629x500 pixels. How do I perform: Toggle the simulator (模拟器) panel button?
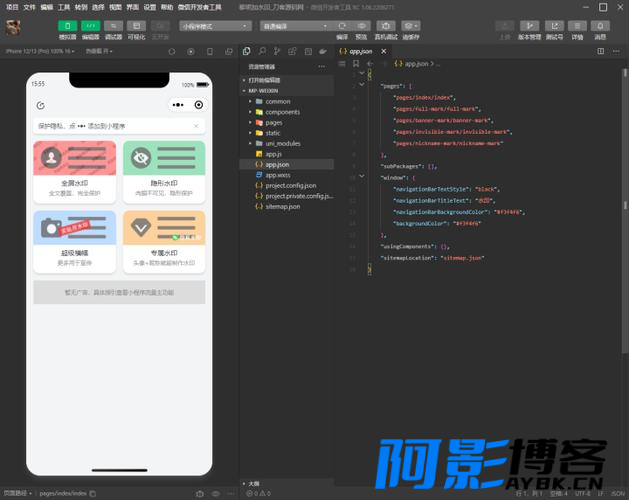(x=67, y=26)
